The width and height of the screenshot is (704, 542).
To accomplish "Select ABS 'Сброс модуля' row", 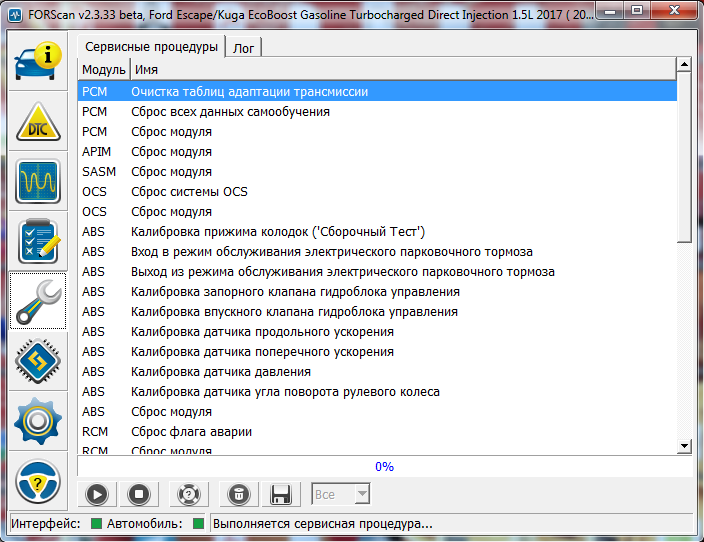I will coord(377,411).
